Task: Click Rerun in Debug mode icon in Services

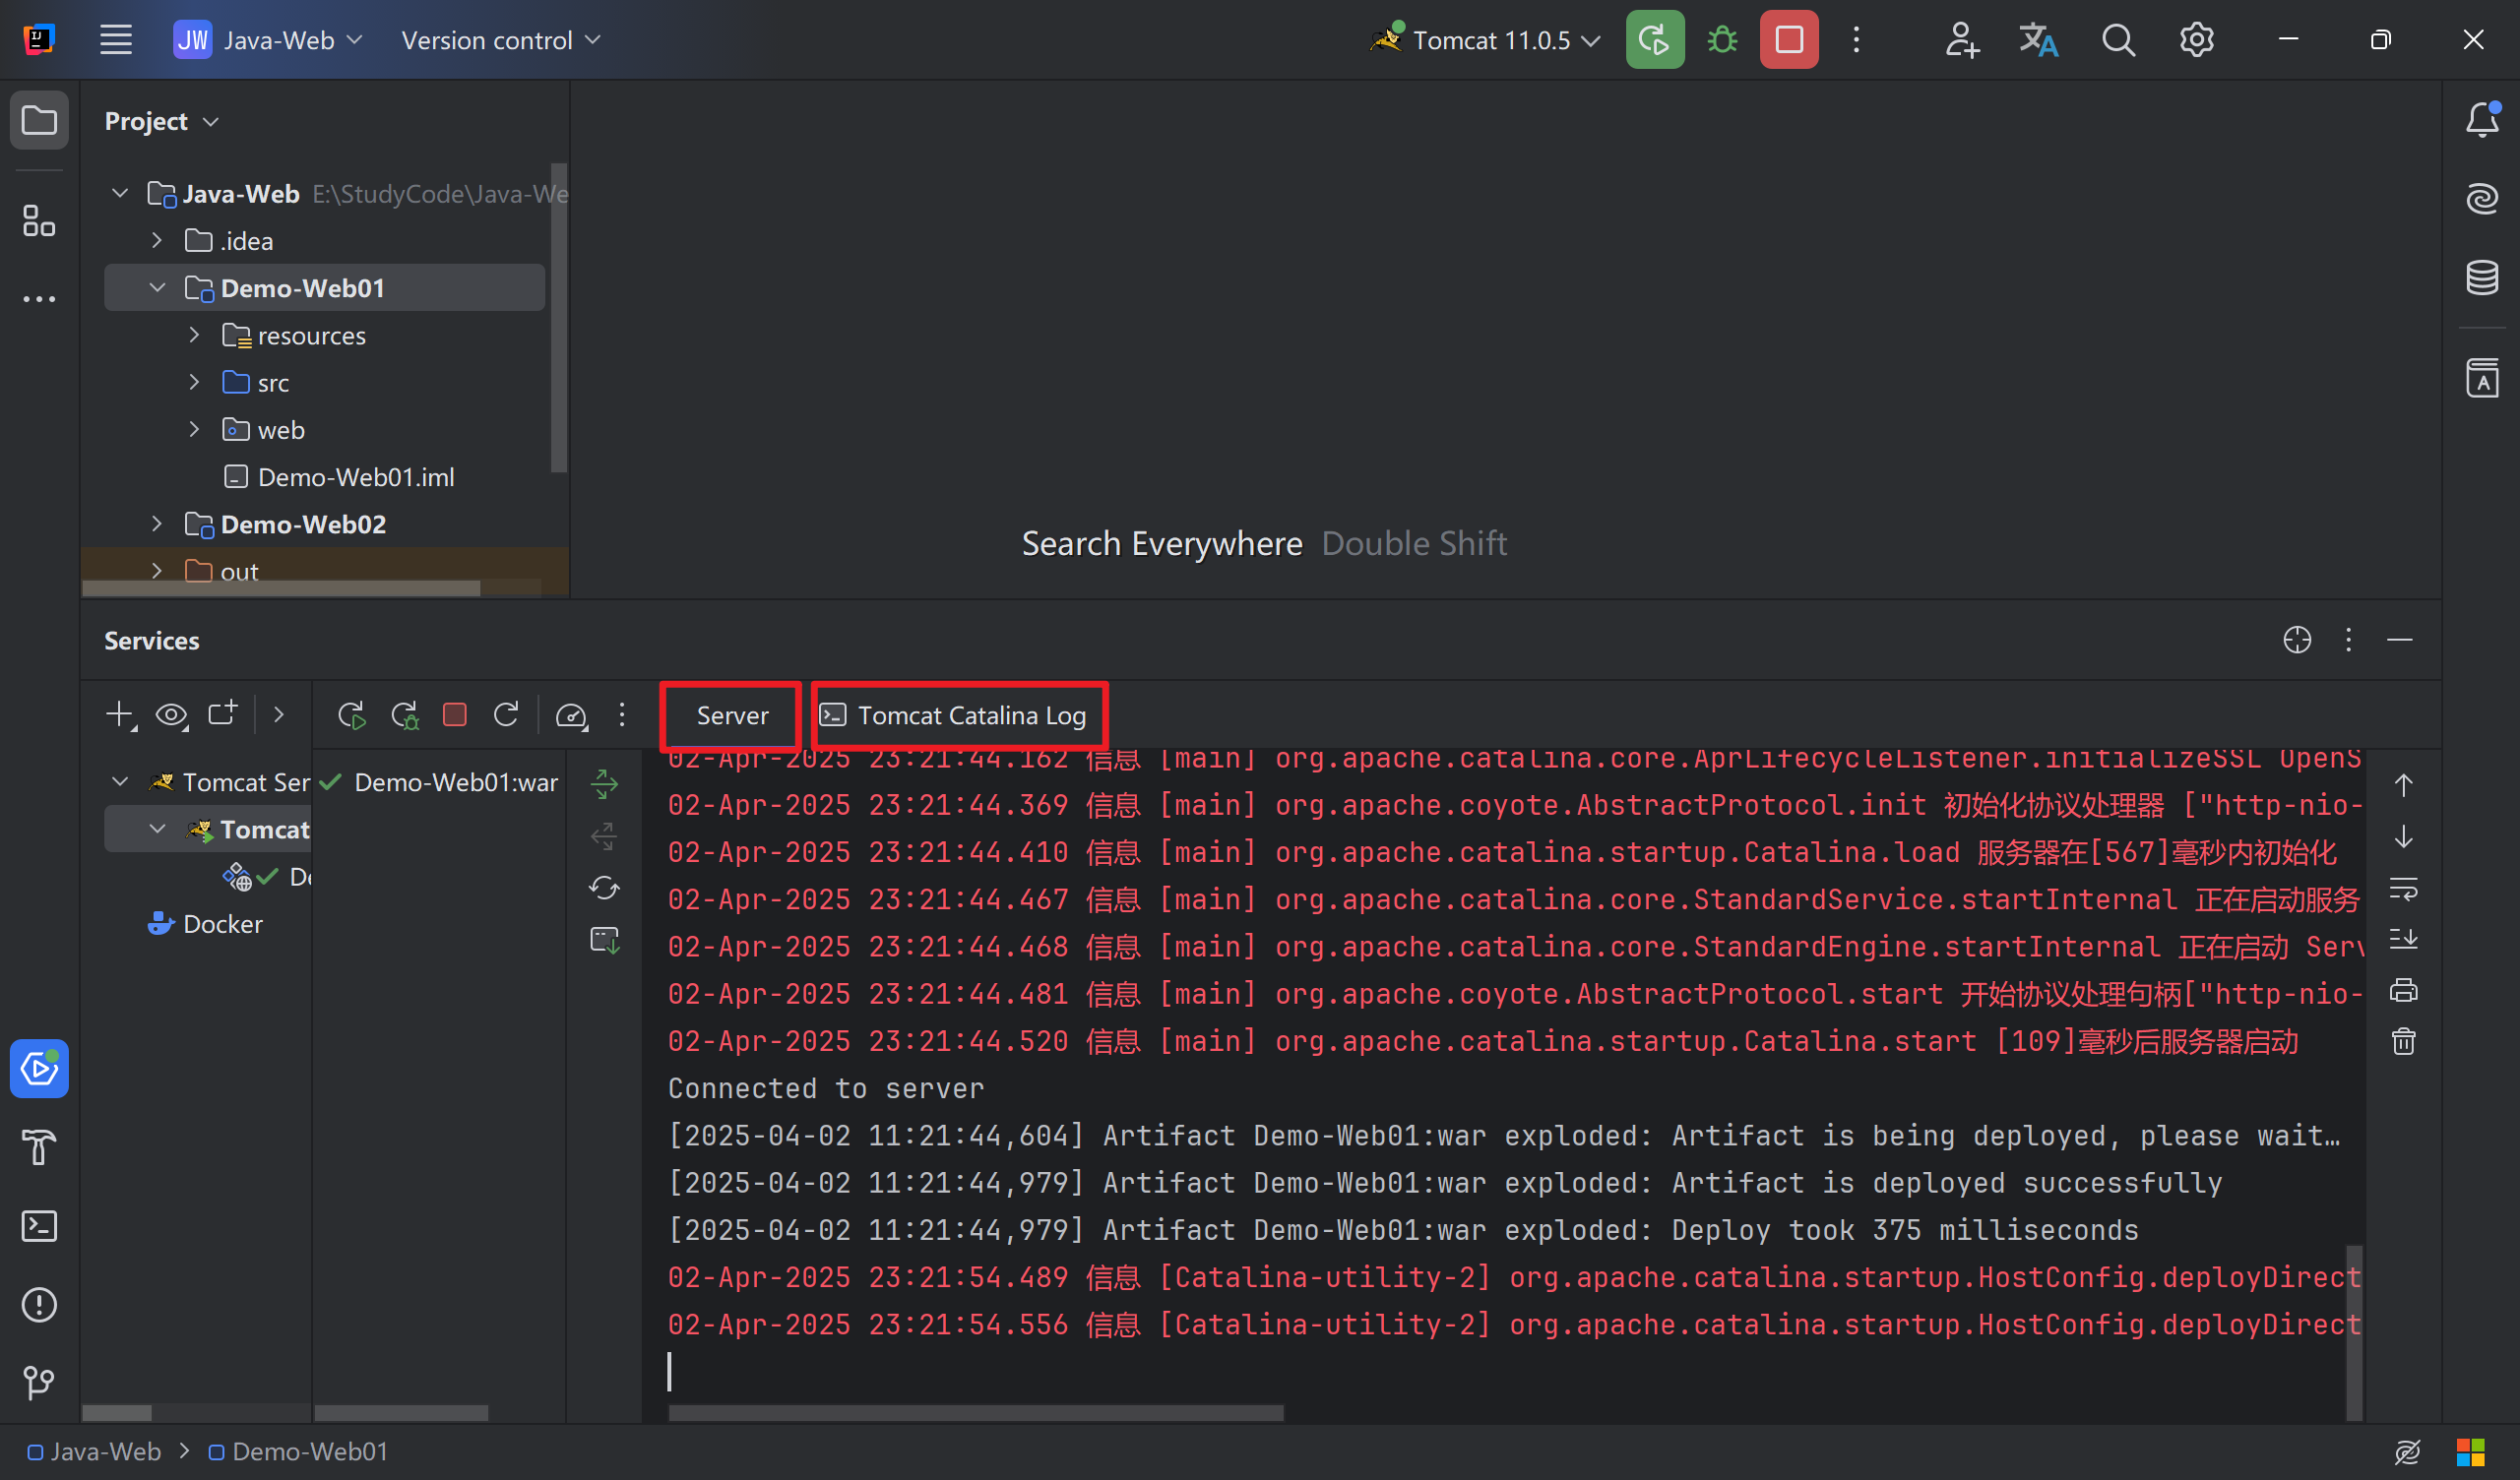Action: (x=404, y=715)
